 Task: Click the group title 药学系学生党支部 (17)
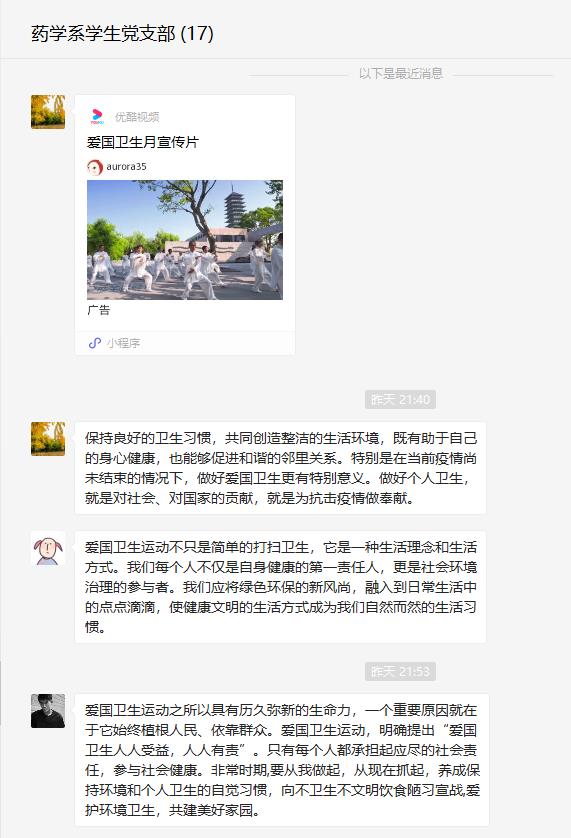tap(122, 34)
